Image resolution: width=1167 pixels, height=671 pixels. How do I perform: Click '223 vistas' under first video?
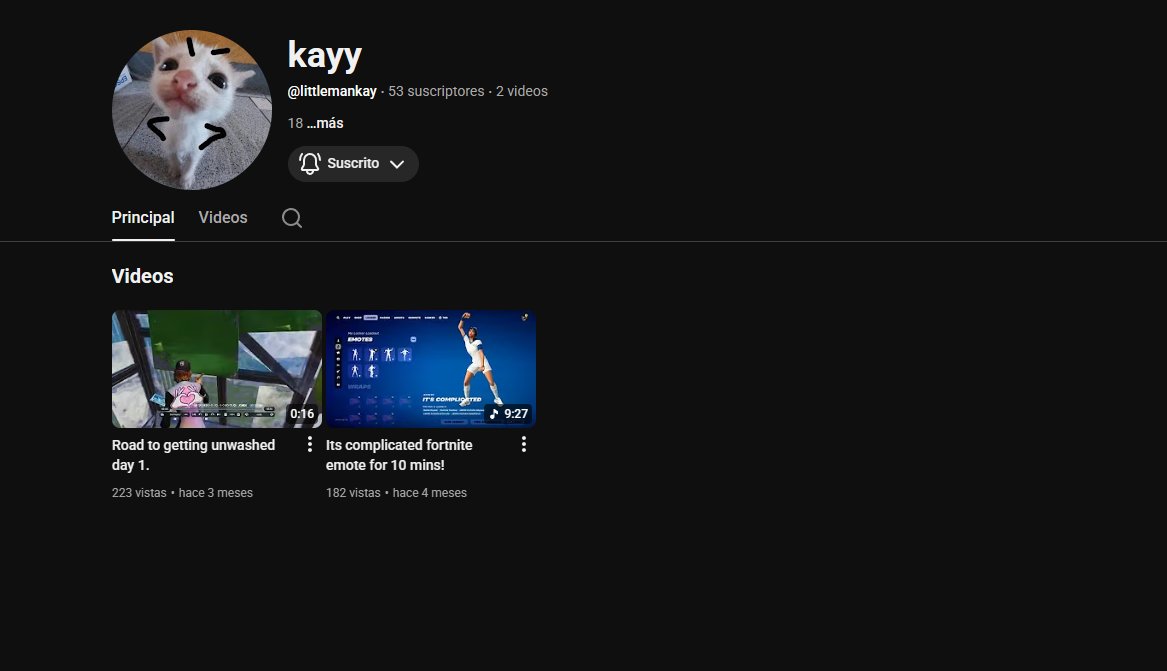[x=139, y=492]
